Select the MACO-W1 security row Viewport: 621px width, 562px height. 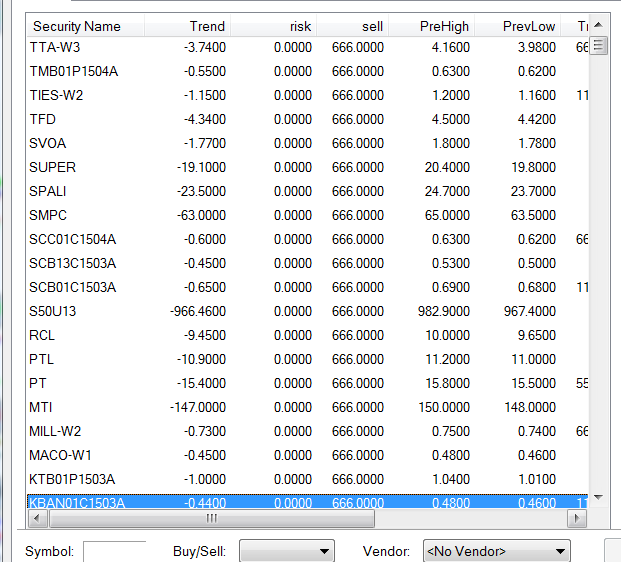307,455
